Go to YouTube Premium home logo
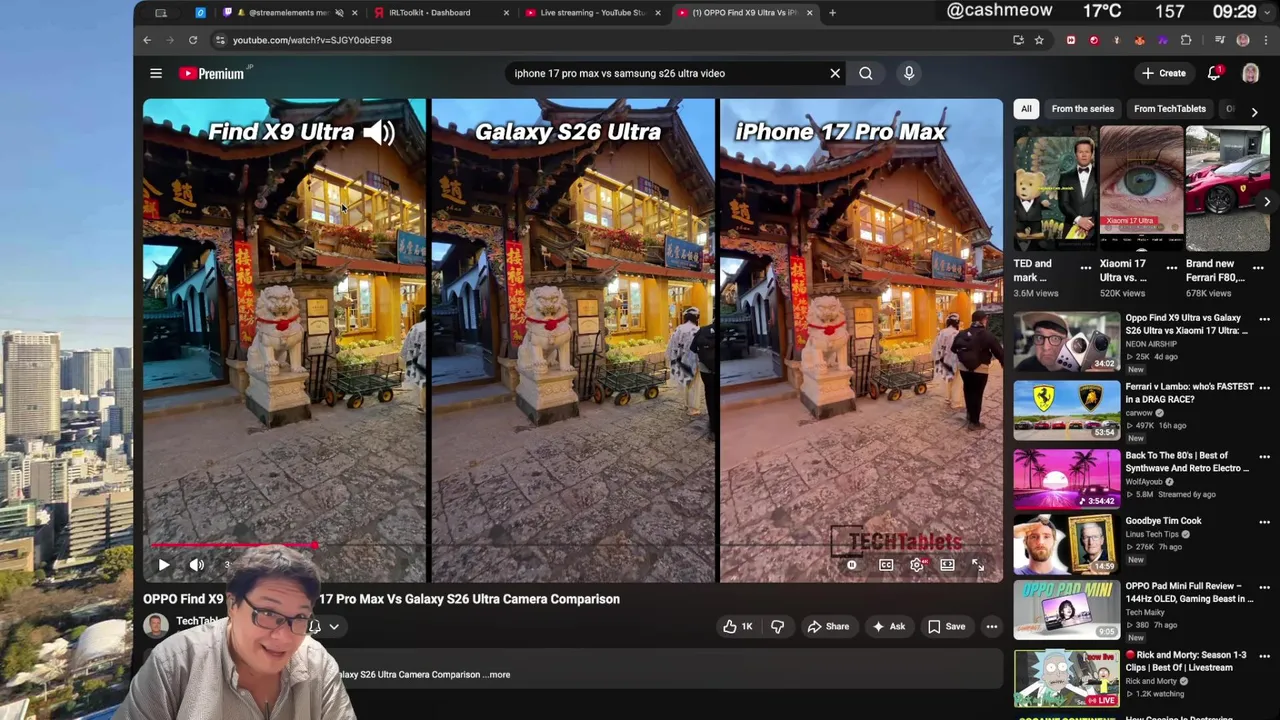Screen dimensions: 1280x720 click(x=212, y=73)
